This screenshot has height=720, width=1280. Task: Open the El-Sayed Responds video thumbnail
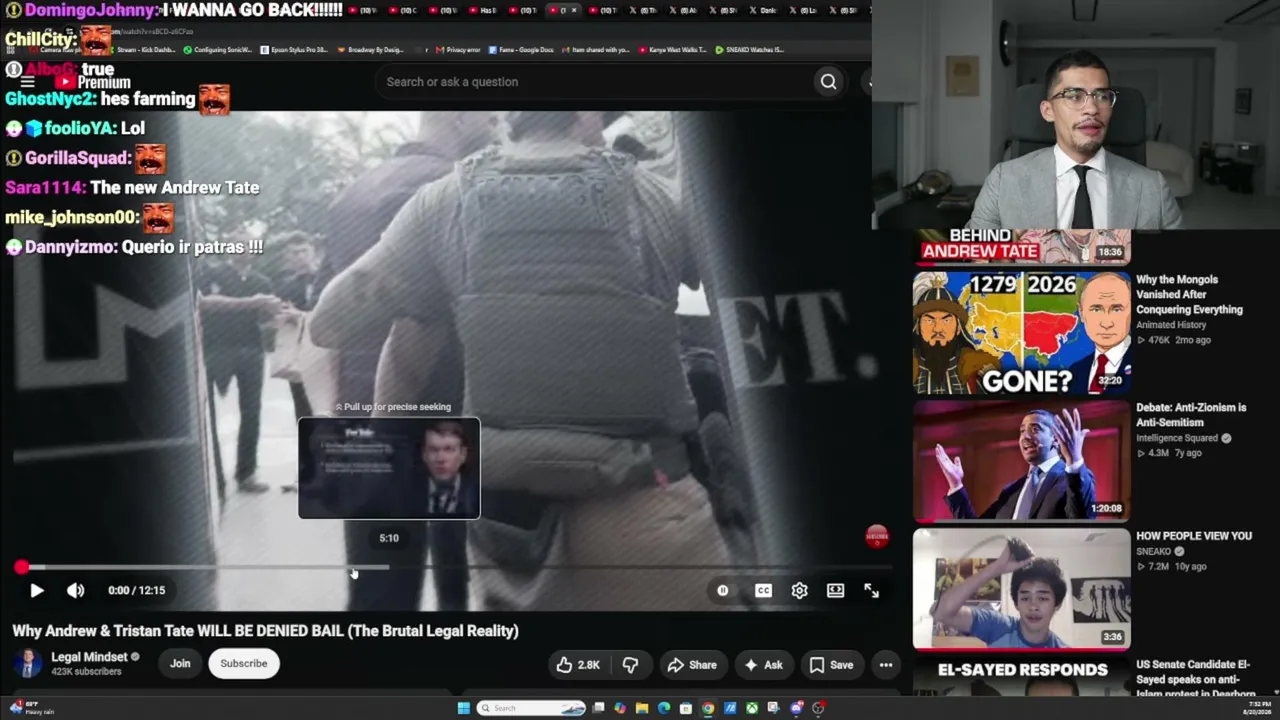click(x=1021, y=676)
